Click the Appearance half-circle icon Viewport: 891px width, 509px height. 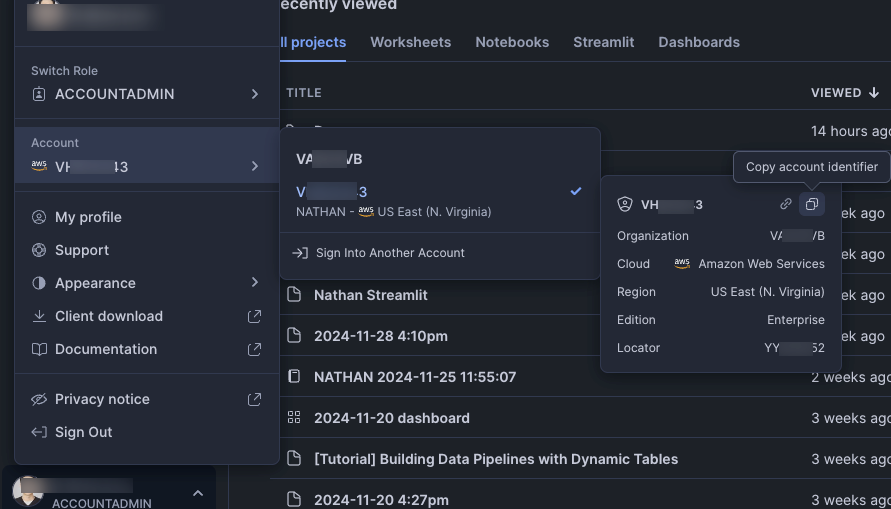click(39, 283)
